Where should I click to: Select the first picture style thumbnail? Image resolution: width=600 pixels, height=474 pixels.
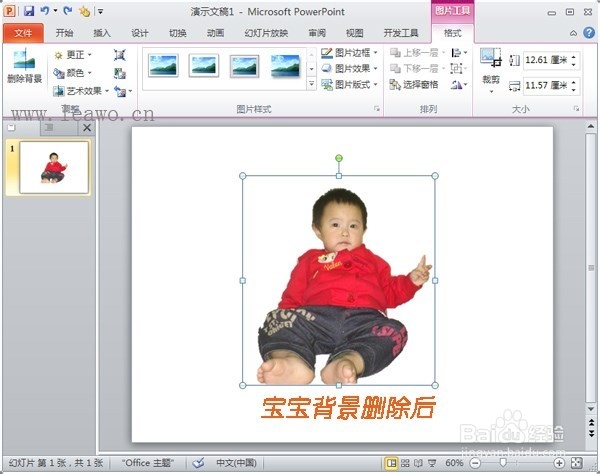[x=163, y=65]
